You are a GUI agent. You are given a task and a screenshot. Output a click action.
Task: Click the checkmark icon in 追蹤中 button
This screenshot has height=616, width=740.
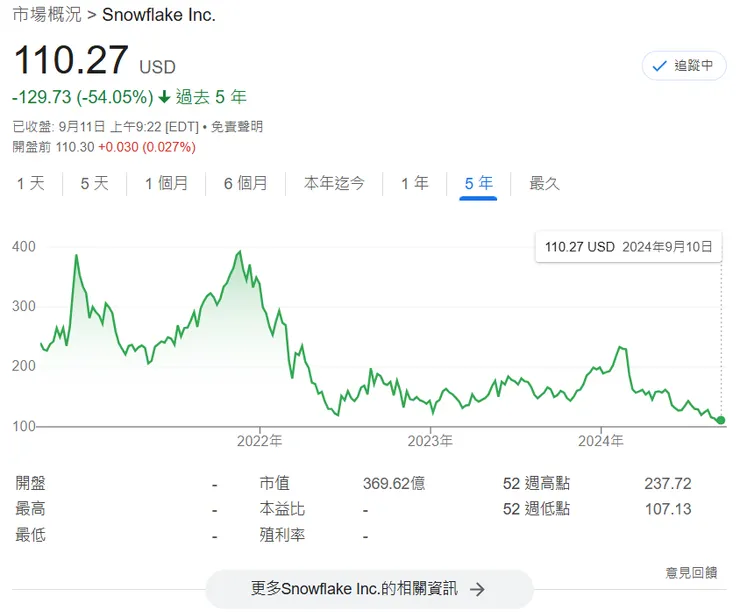(659, 66)
